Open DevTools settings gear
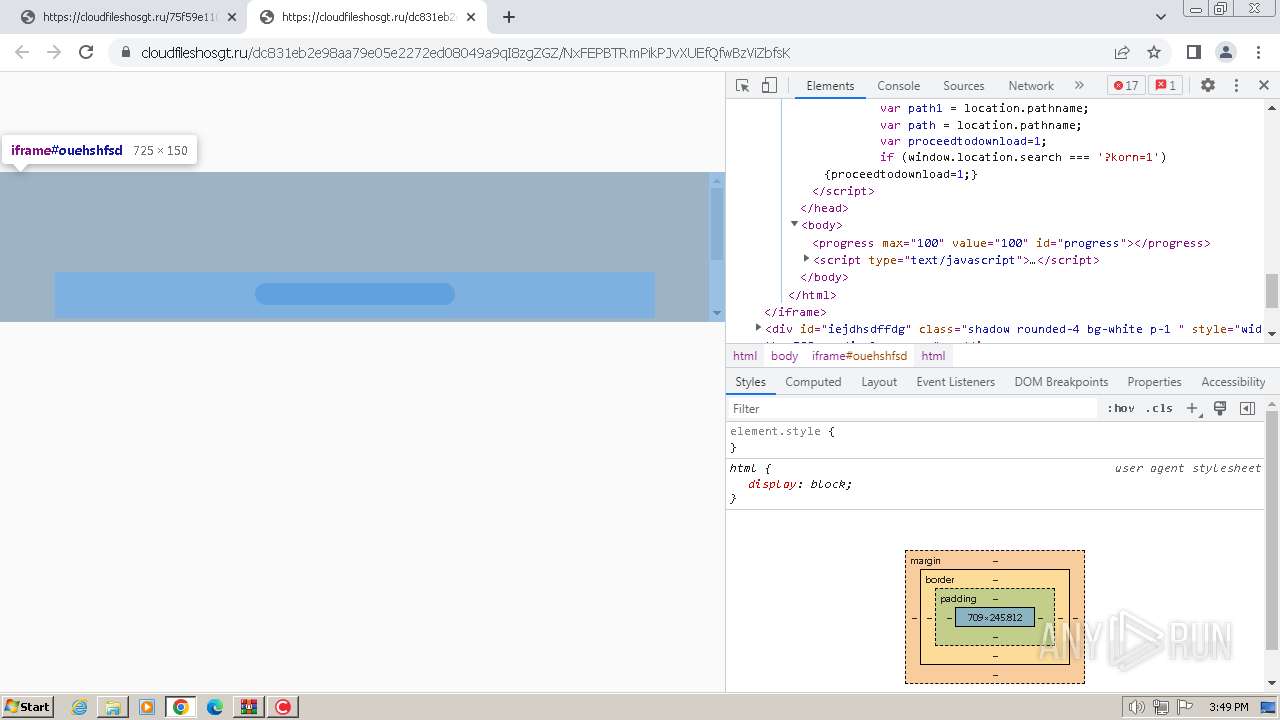Screen dimensions: 1280x720 (1207, 85)
